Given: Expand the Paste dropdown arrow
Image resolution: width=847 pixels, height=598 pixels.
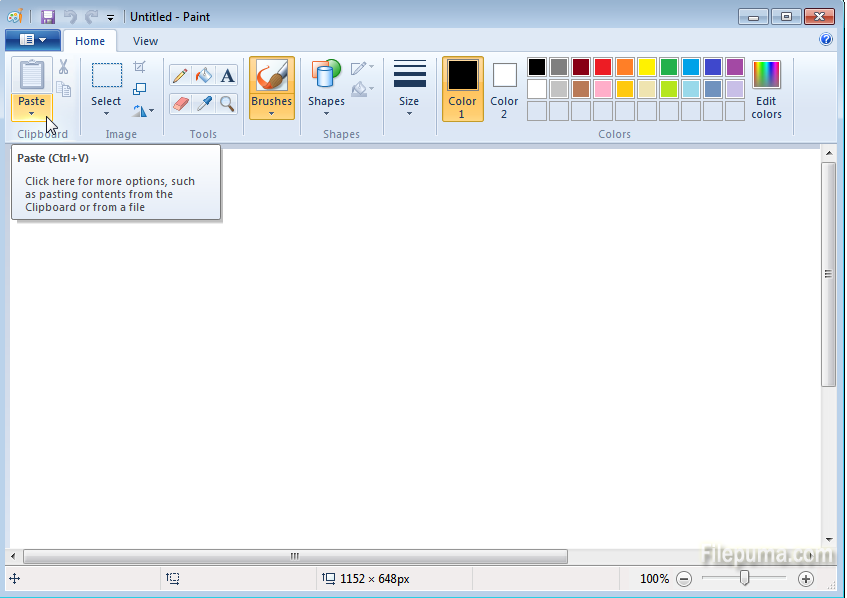Looking at the screenshot, I should point(32,113).
